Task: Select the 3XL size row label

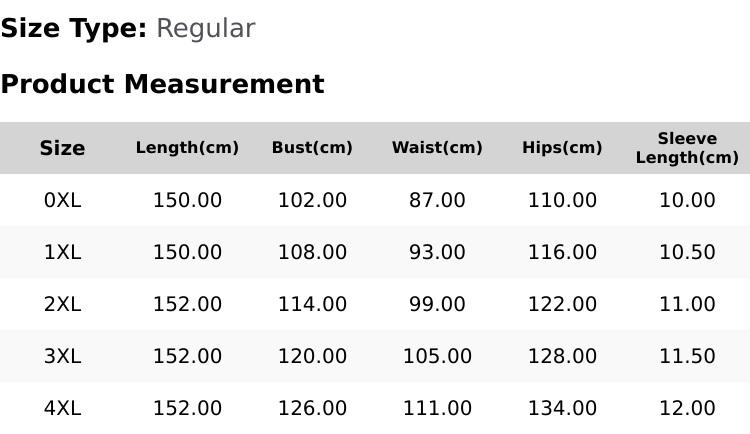Action: click(x=62, y=356)
